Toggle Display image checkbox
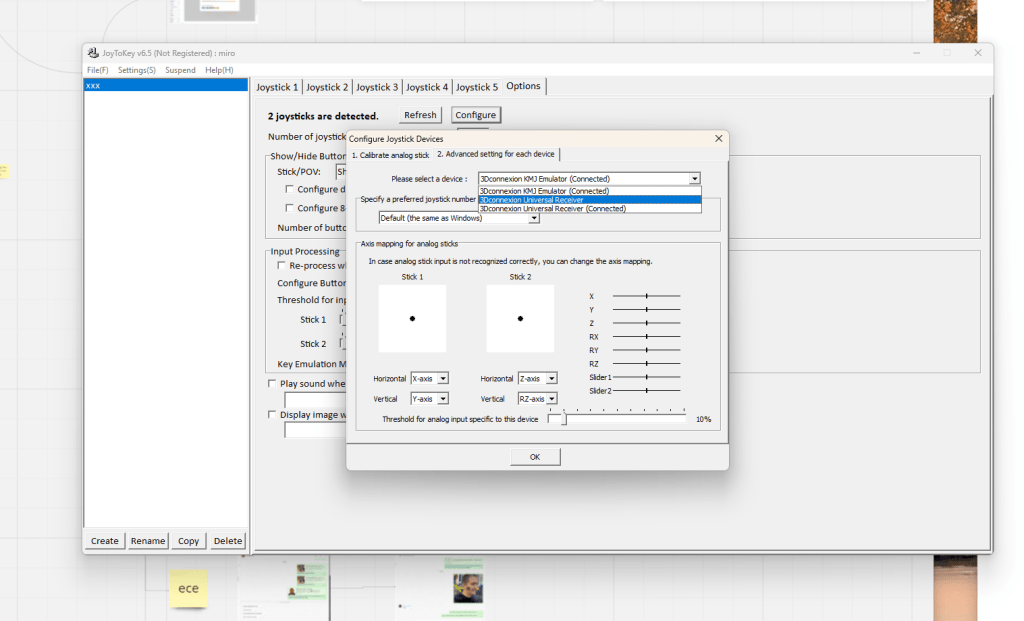 coord(272,415)
